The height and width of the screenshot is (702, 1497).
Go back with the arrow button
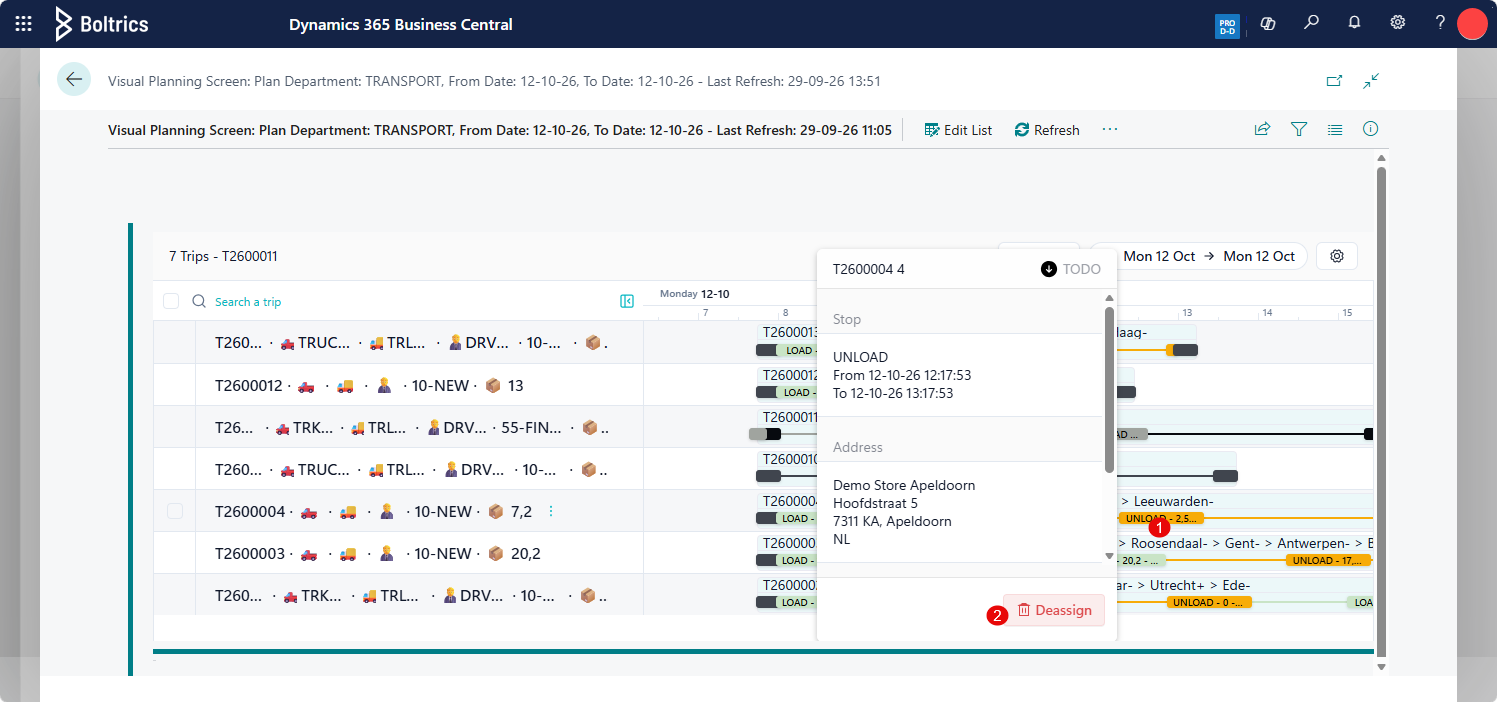click(74, 79)
